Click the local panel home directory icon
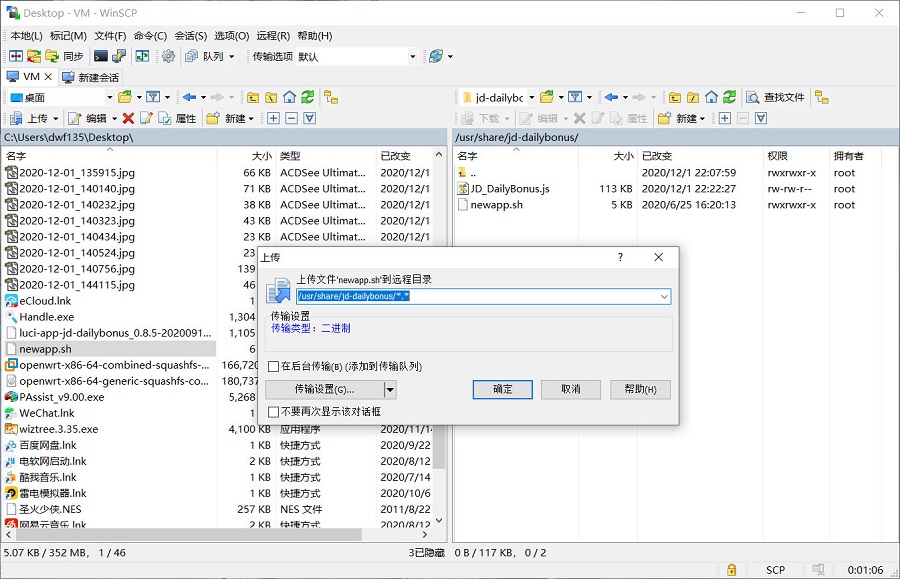This screenshot has width=900, height=579. pyautogui.click(x=290, y=97)
